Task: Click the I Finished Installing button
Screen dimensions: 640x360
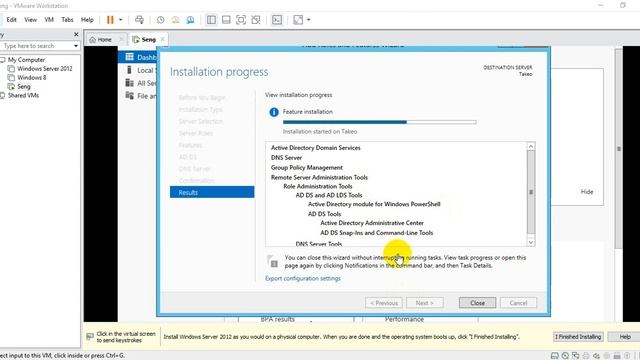Action: (578, 337)
